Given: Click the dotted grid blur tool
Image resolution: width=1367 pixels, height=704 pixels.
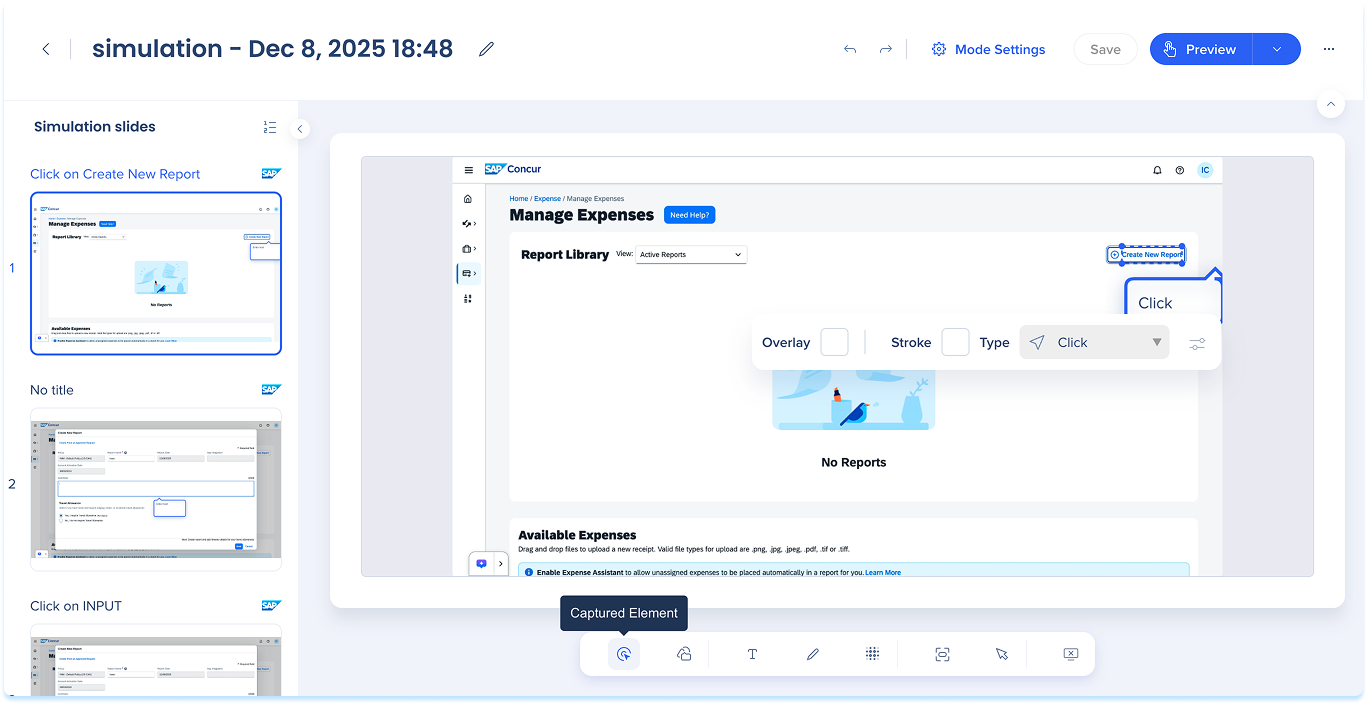Looking at the screenshot, I should tap(872, 654).
